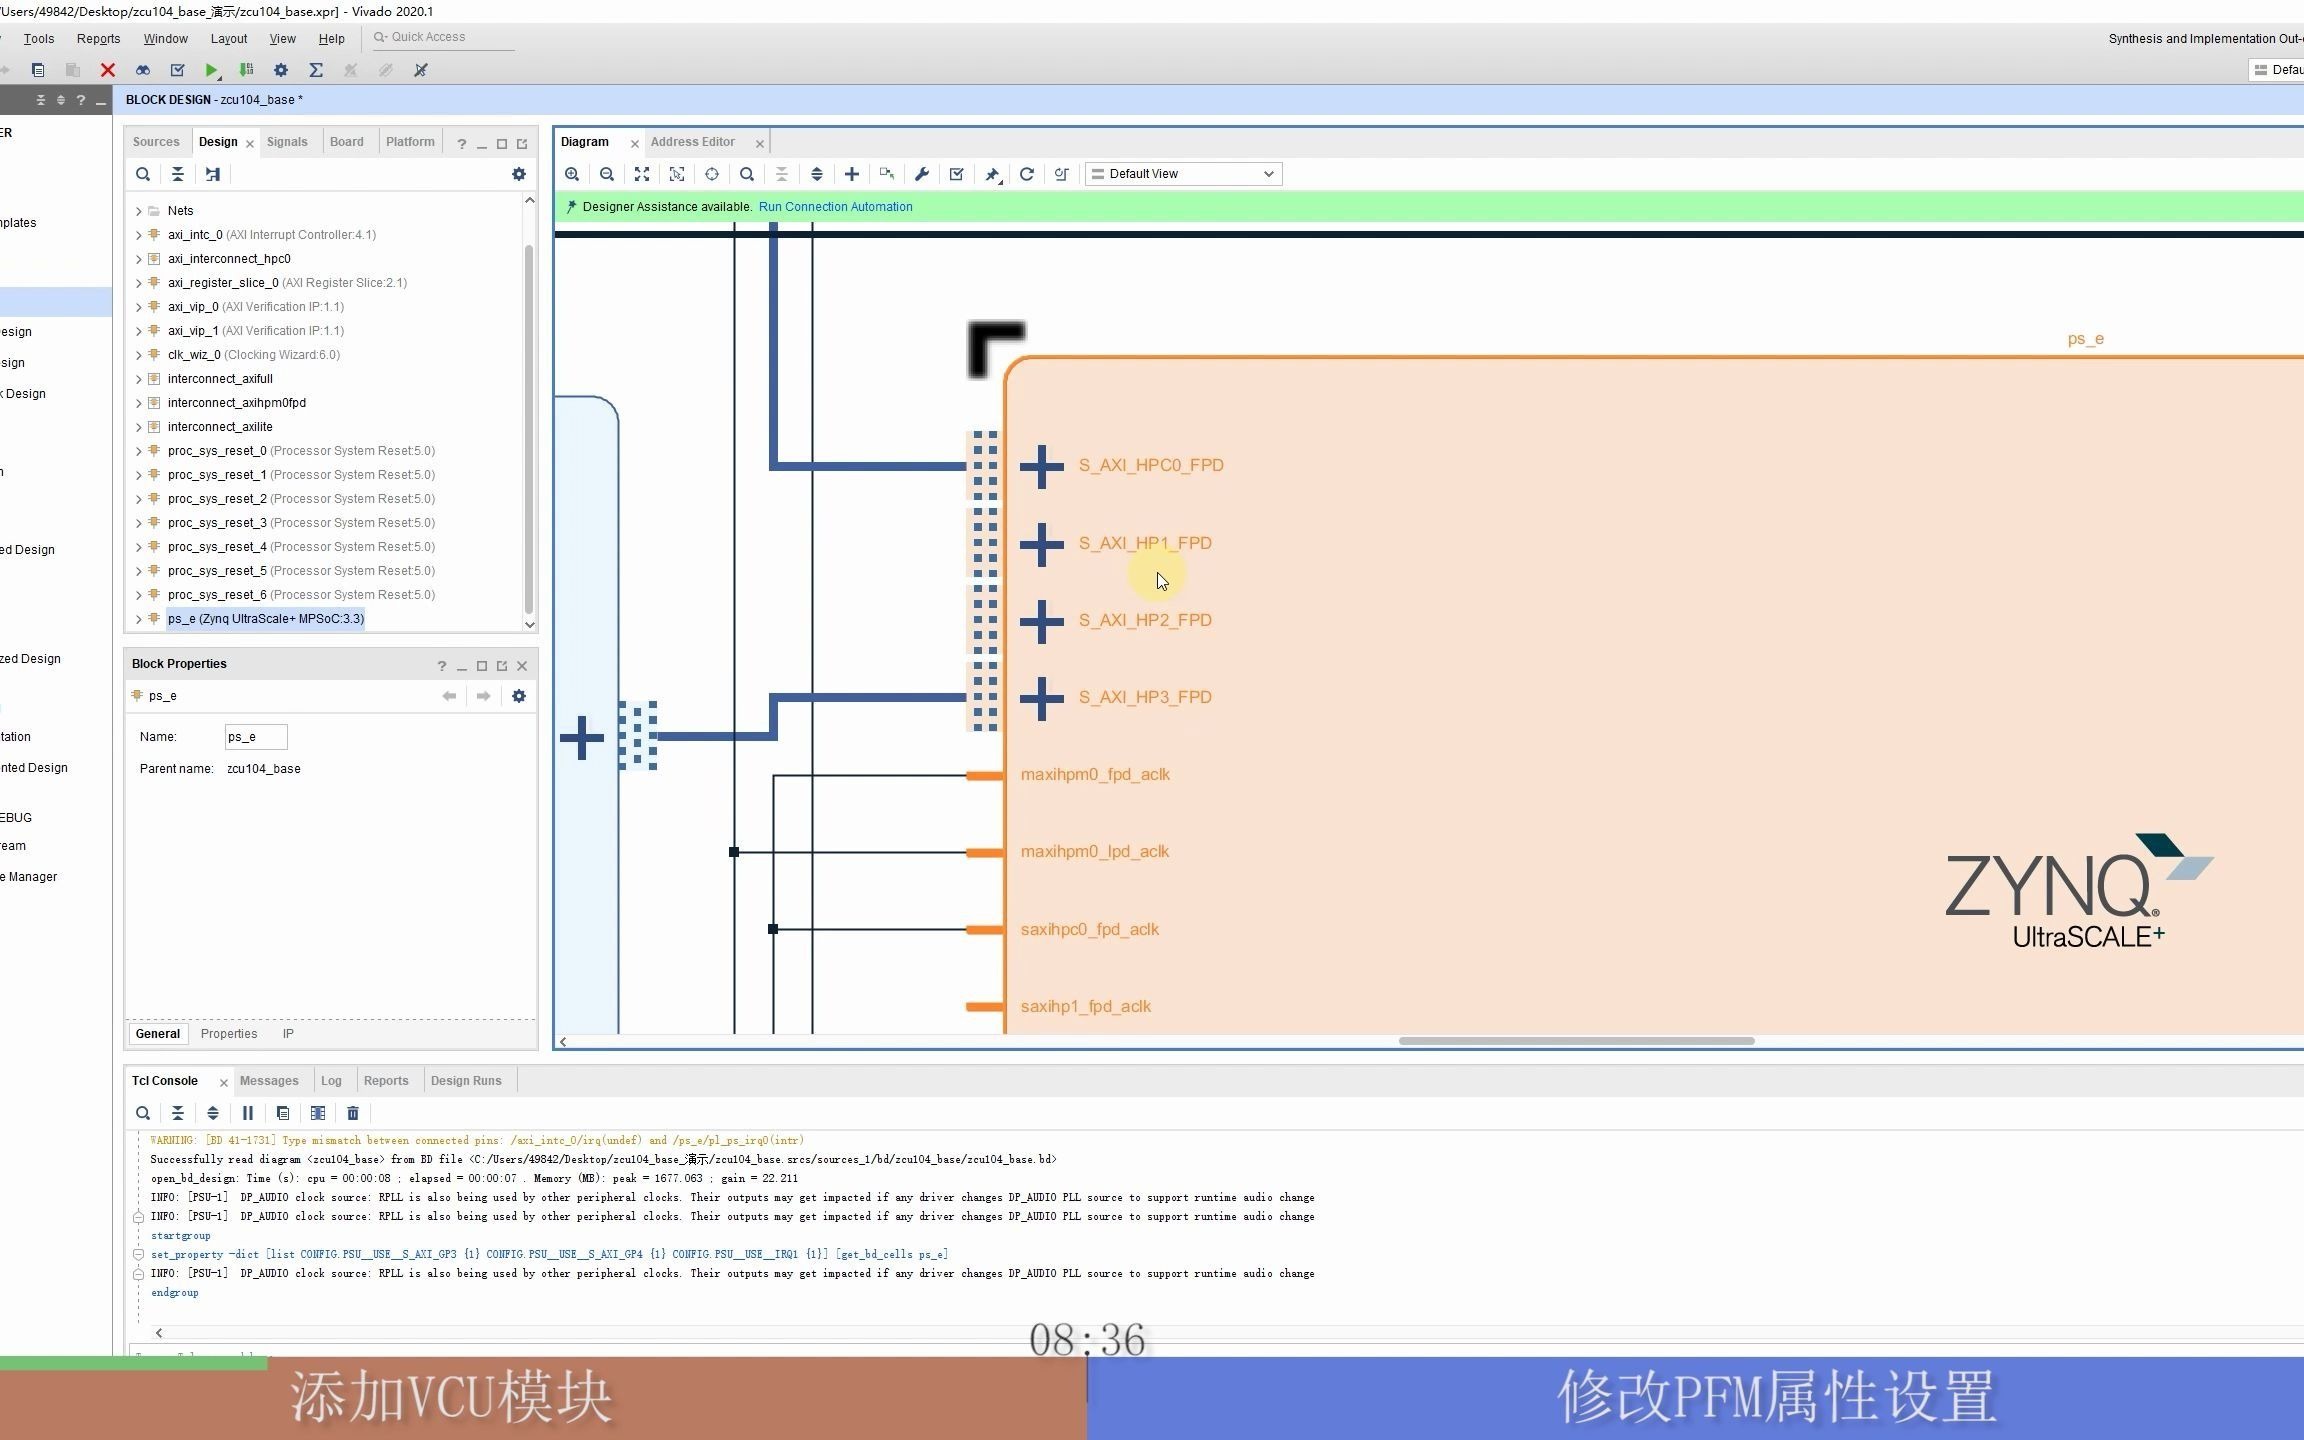Expand ps_e Zynq UltraScale+ tree node
The height and width of the screenshot is (1440, 2304).
coord(139,619)
